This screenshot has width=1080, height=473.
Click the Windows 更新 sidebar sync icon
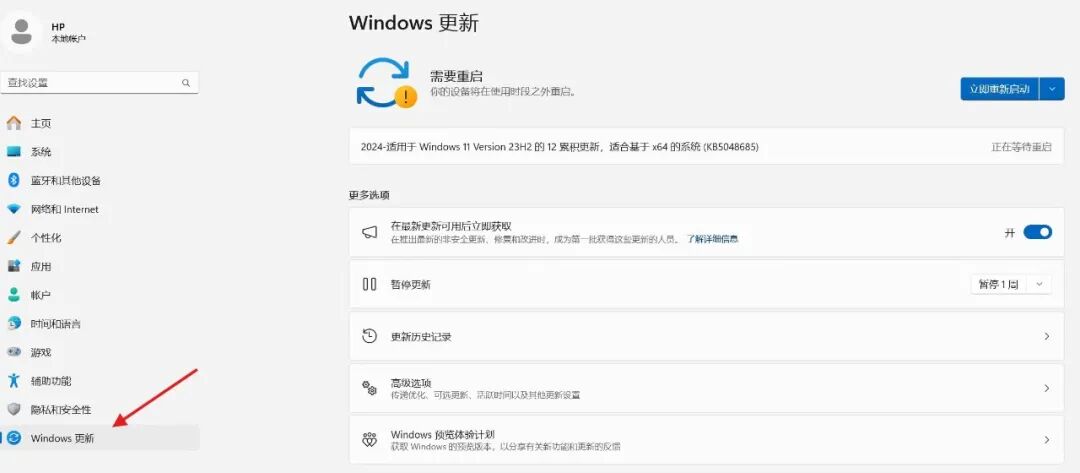(x=14, y=438)
